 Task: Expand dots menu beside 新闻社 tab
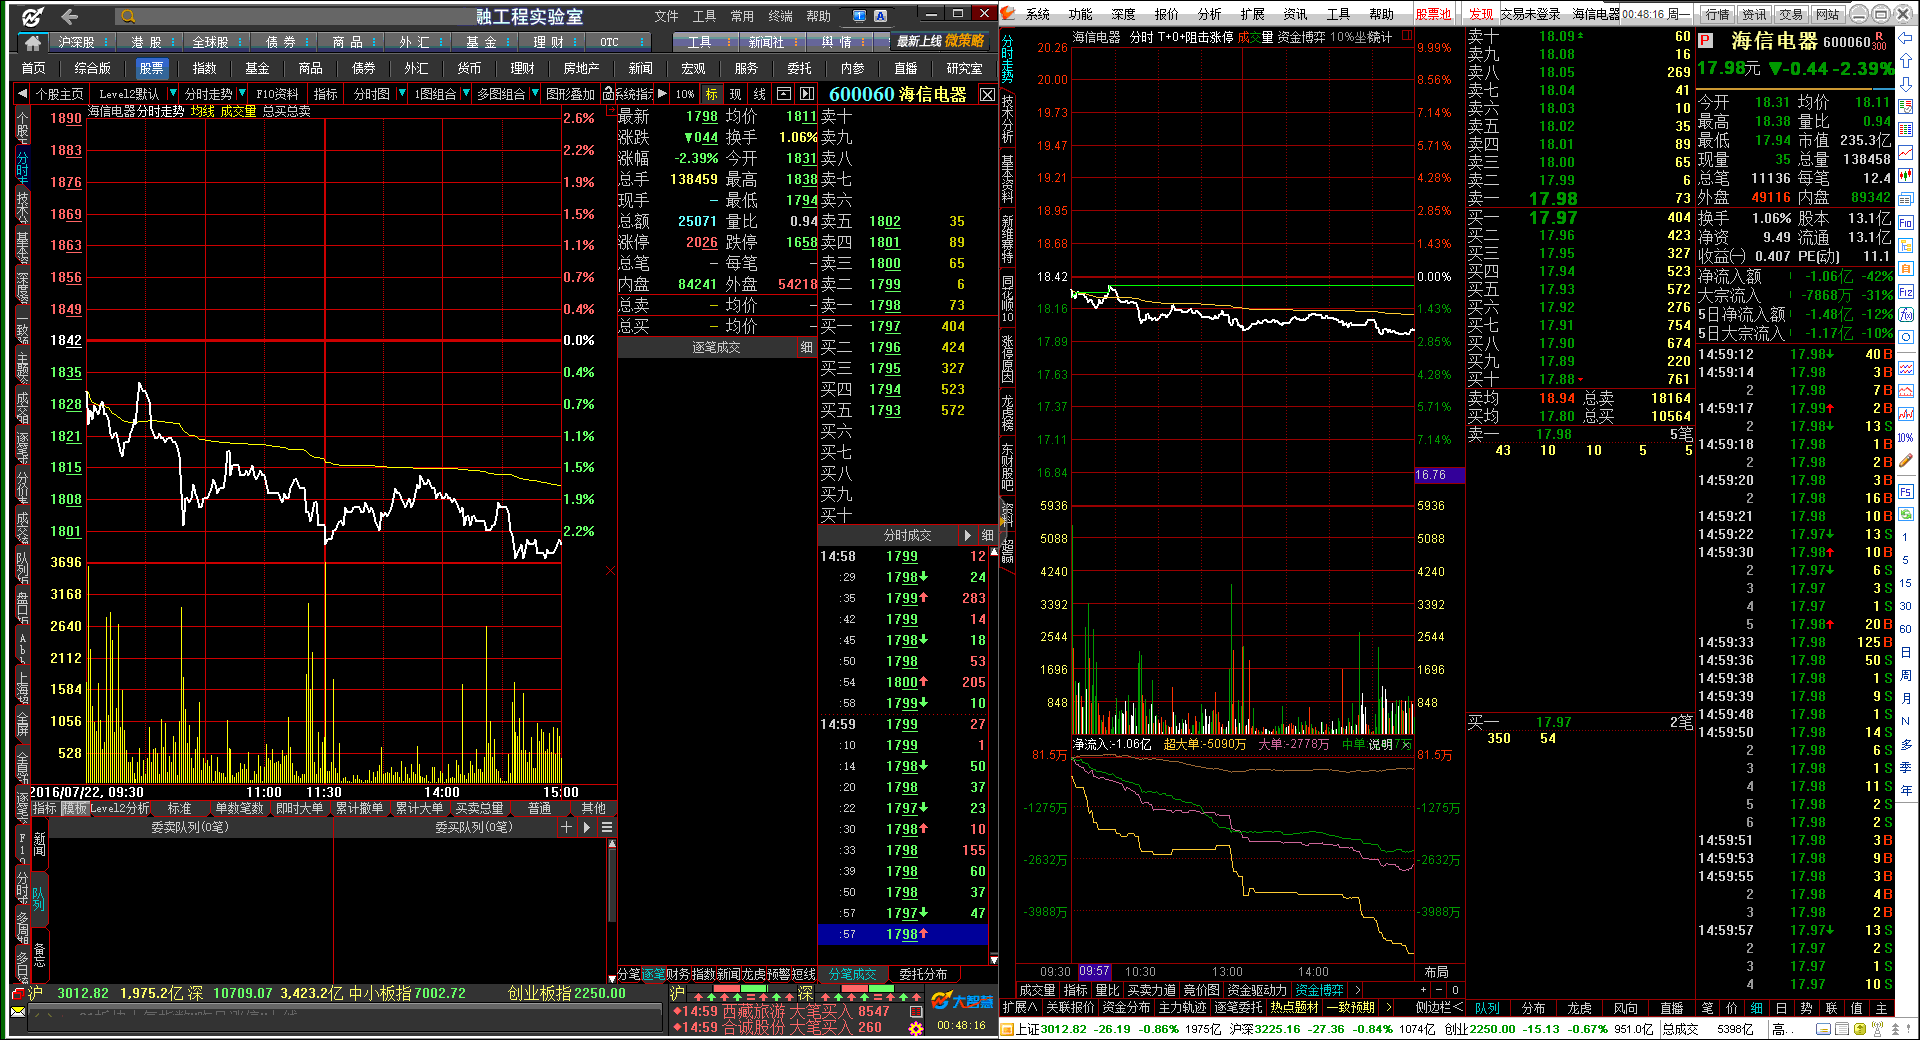click(x=798, y=42)
